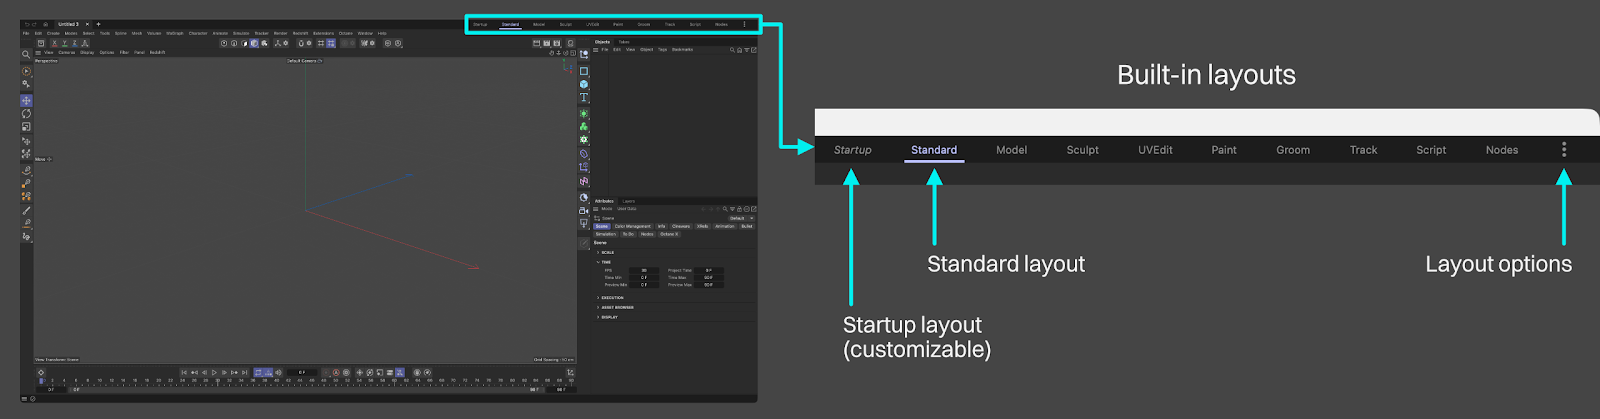Add a new document tab with plus
Image resolution: width=1600 pixels, height=419 pixels.
[x=98, y=24]
